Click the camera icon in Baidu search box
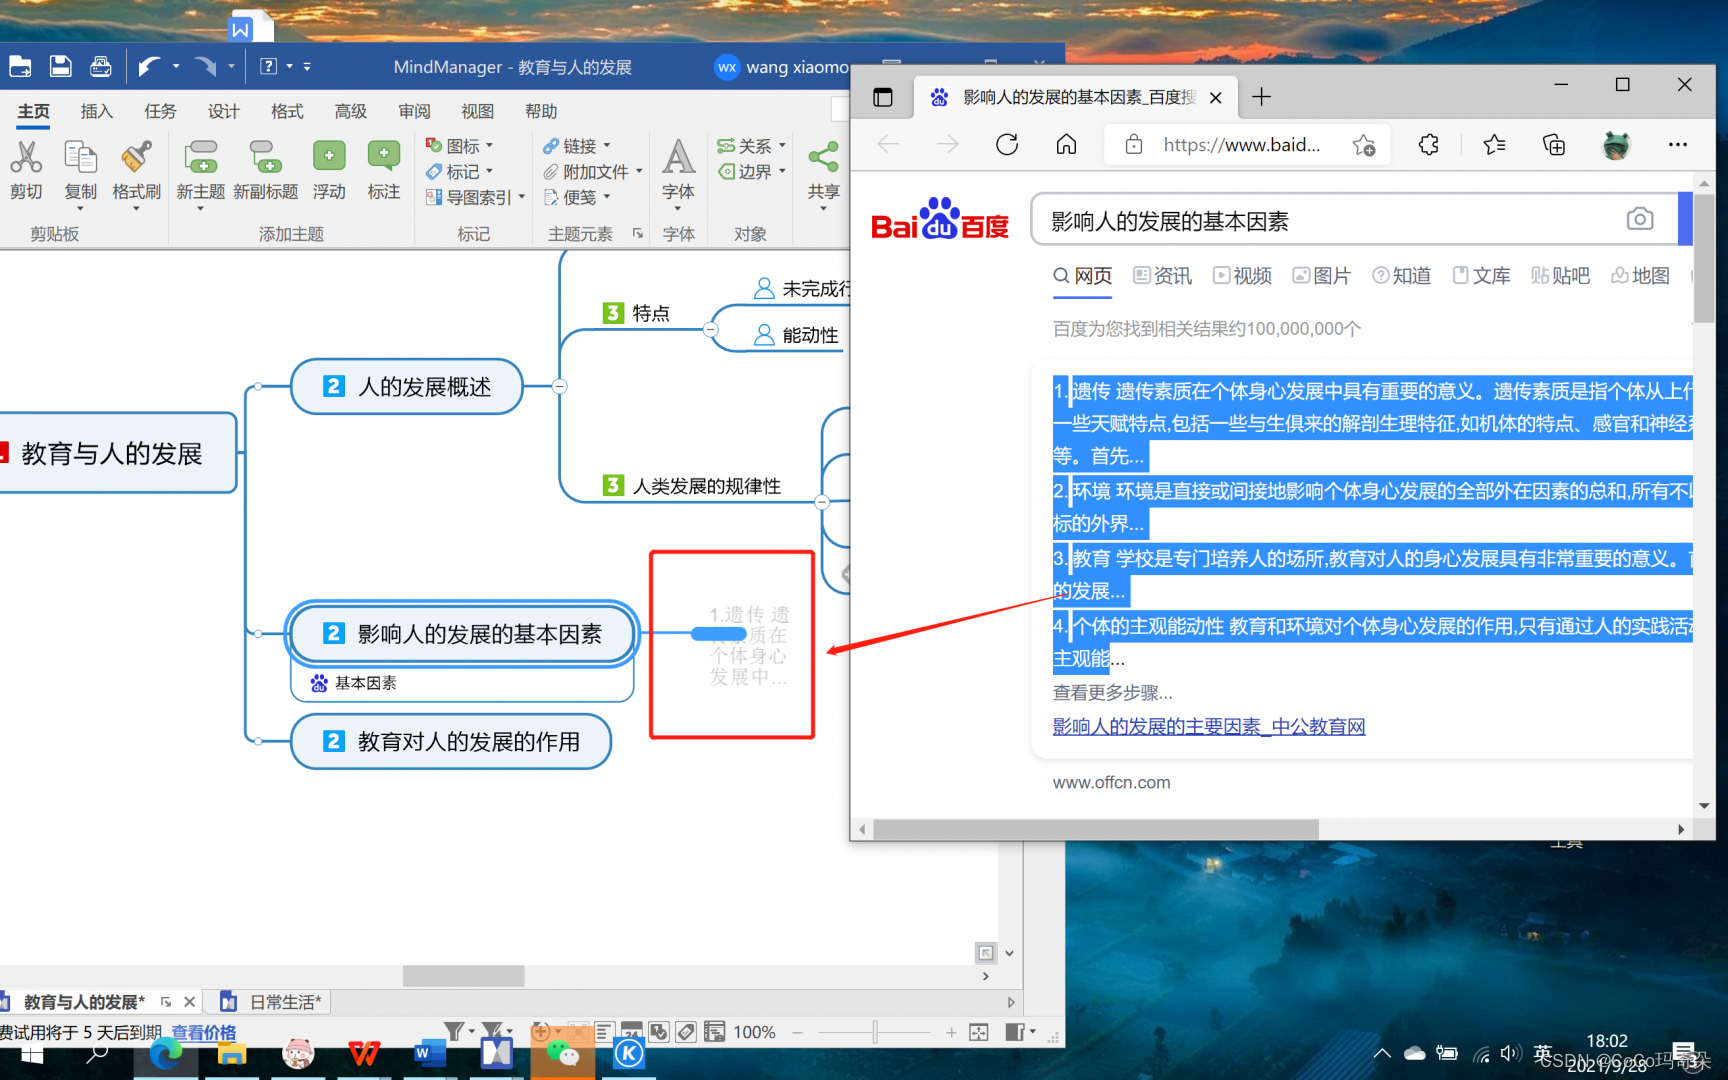 click(1639, 218)
